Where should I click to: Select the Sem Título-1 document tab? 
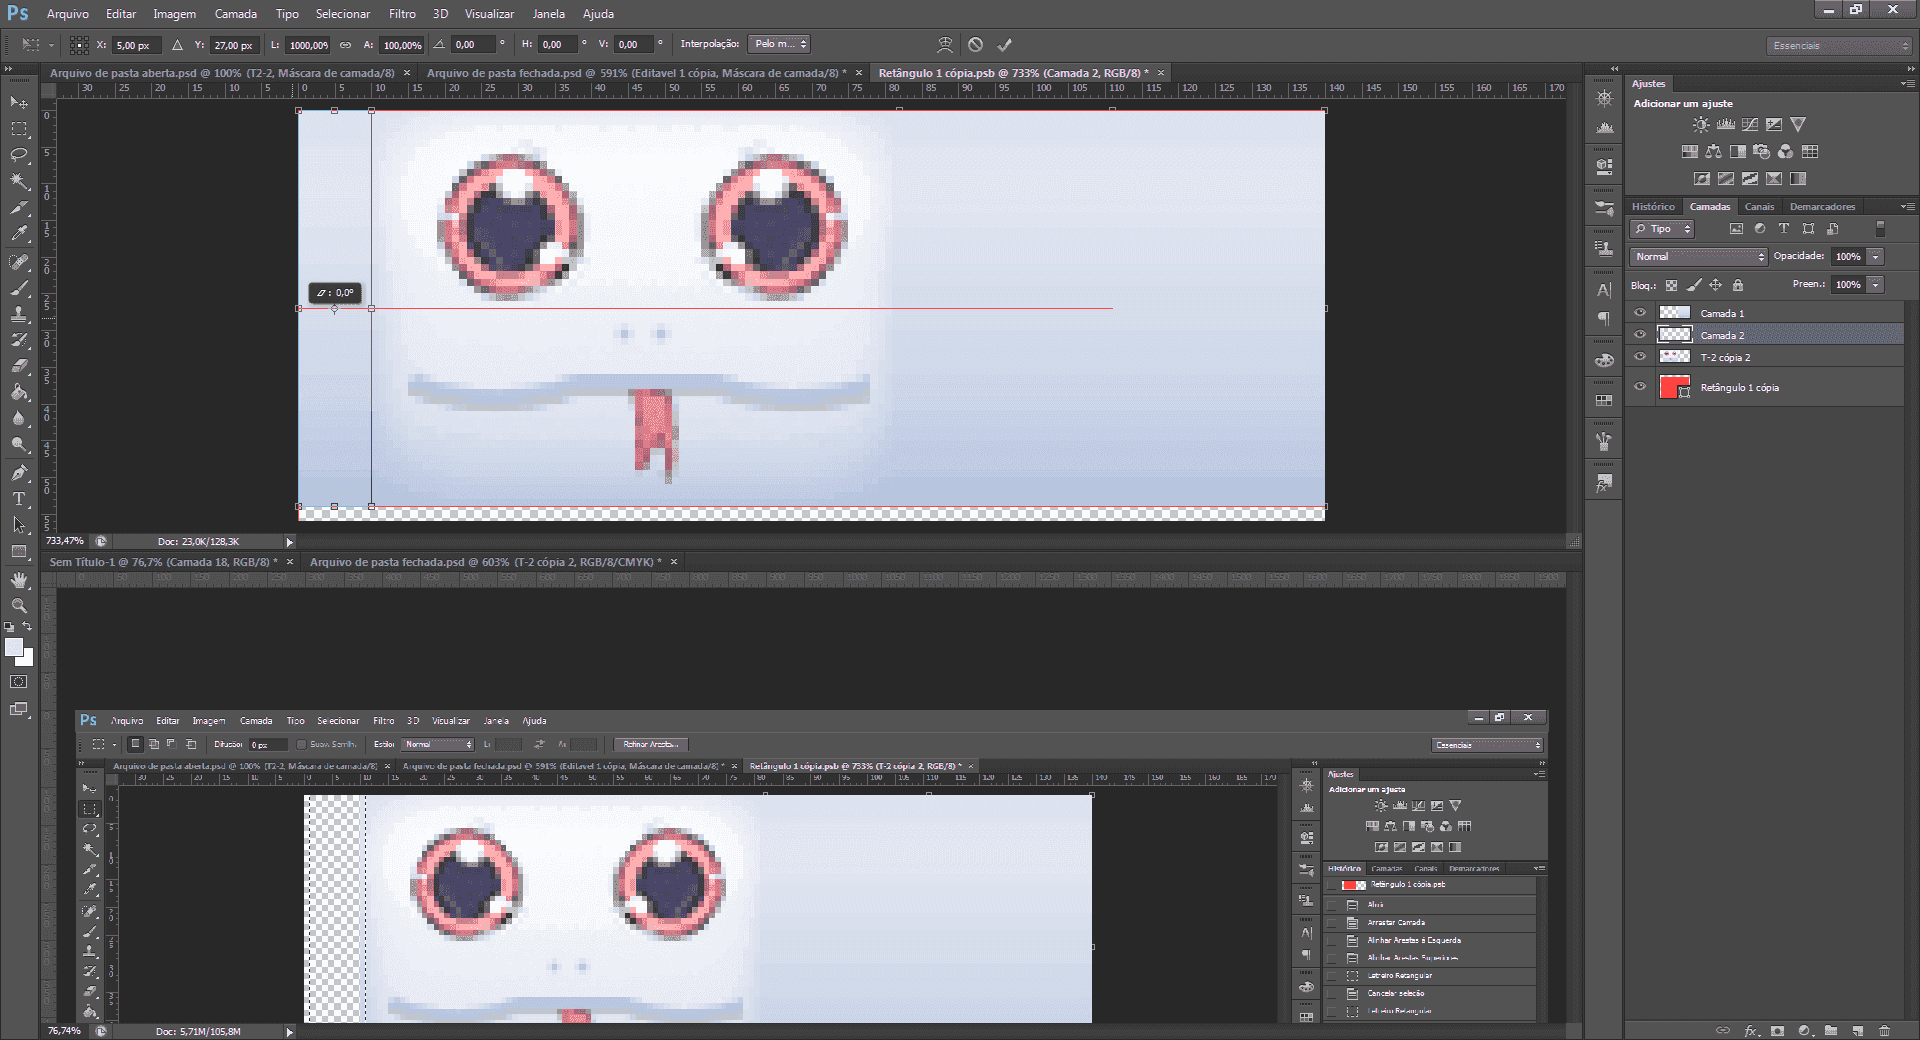coord(165,562)
